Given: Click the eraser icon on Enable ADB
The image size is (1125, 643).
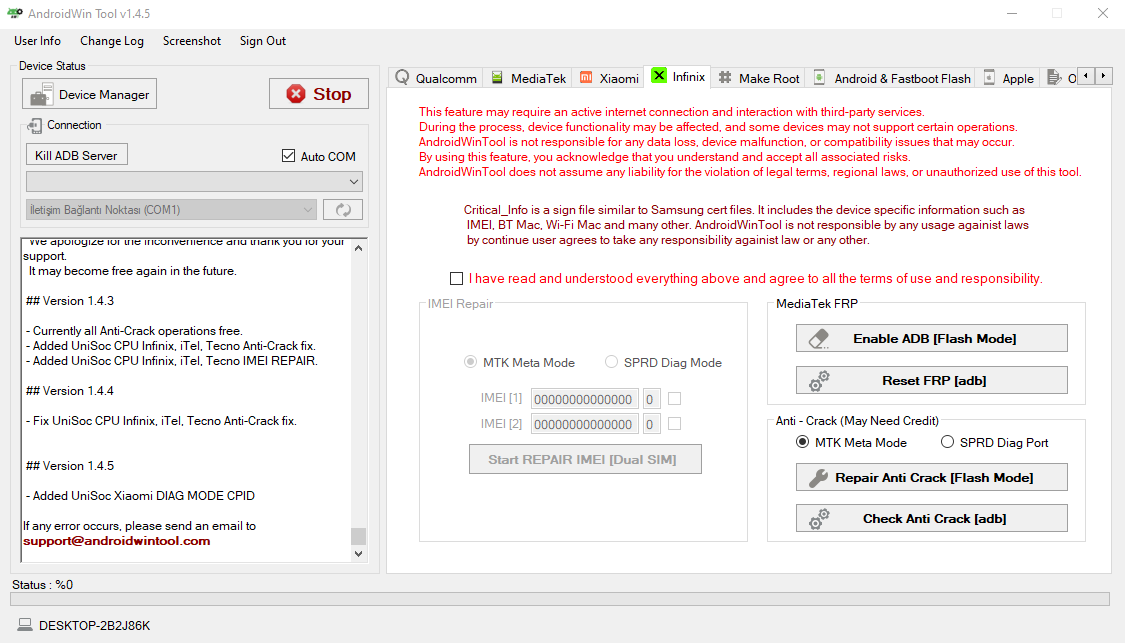Looking at the screenshot, I should 819,339.
